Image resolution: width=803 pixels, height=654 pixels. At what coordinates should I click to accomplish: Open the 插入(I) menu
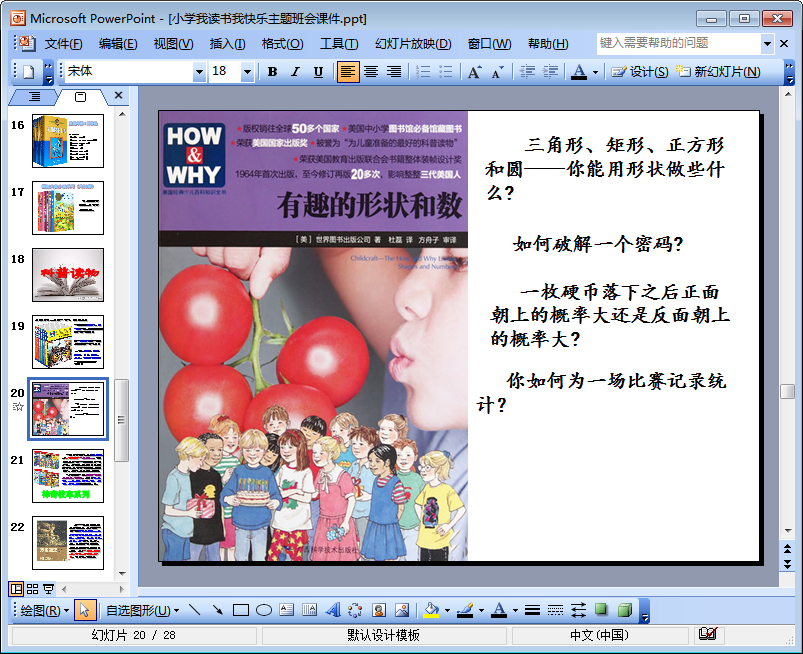(x=227, y=44)
